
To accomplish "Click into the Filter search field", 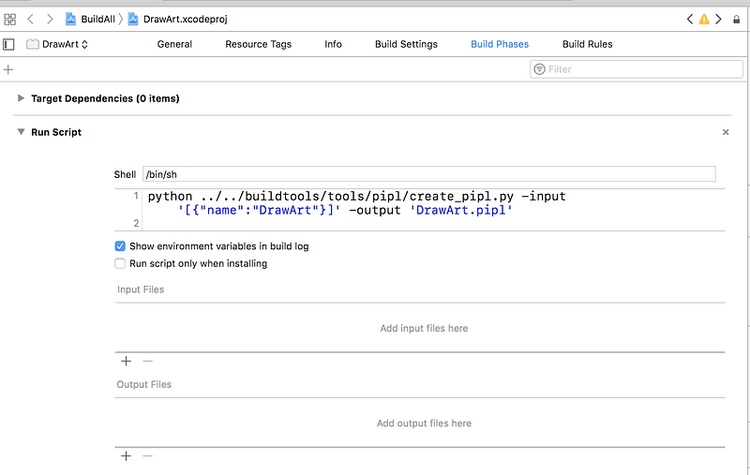I will tap(636, 69).
